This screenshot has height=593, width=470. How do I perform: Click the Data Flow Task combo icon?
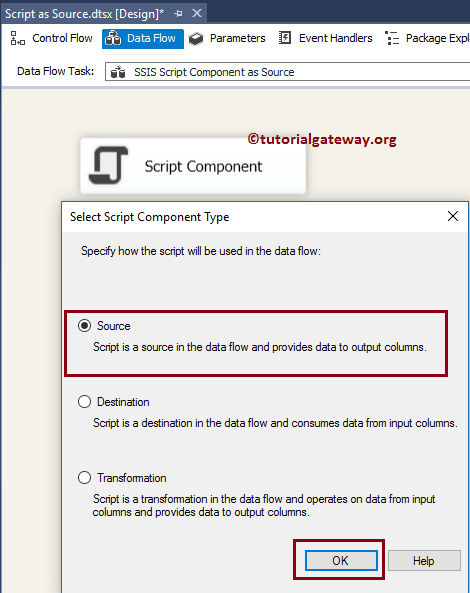tap(118, 72)
